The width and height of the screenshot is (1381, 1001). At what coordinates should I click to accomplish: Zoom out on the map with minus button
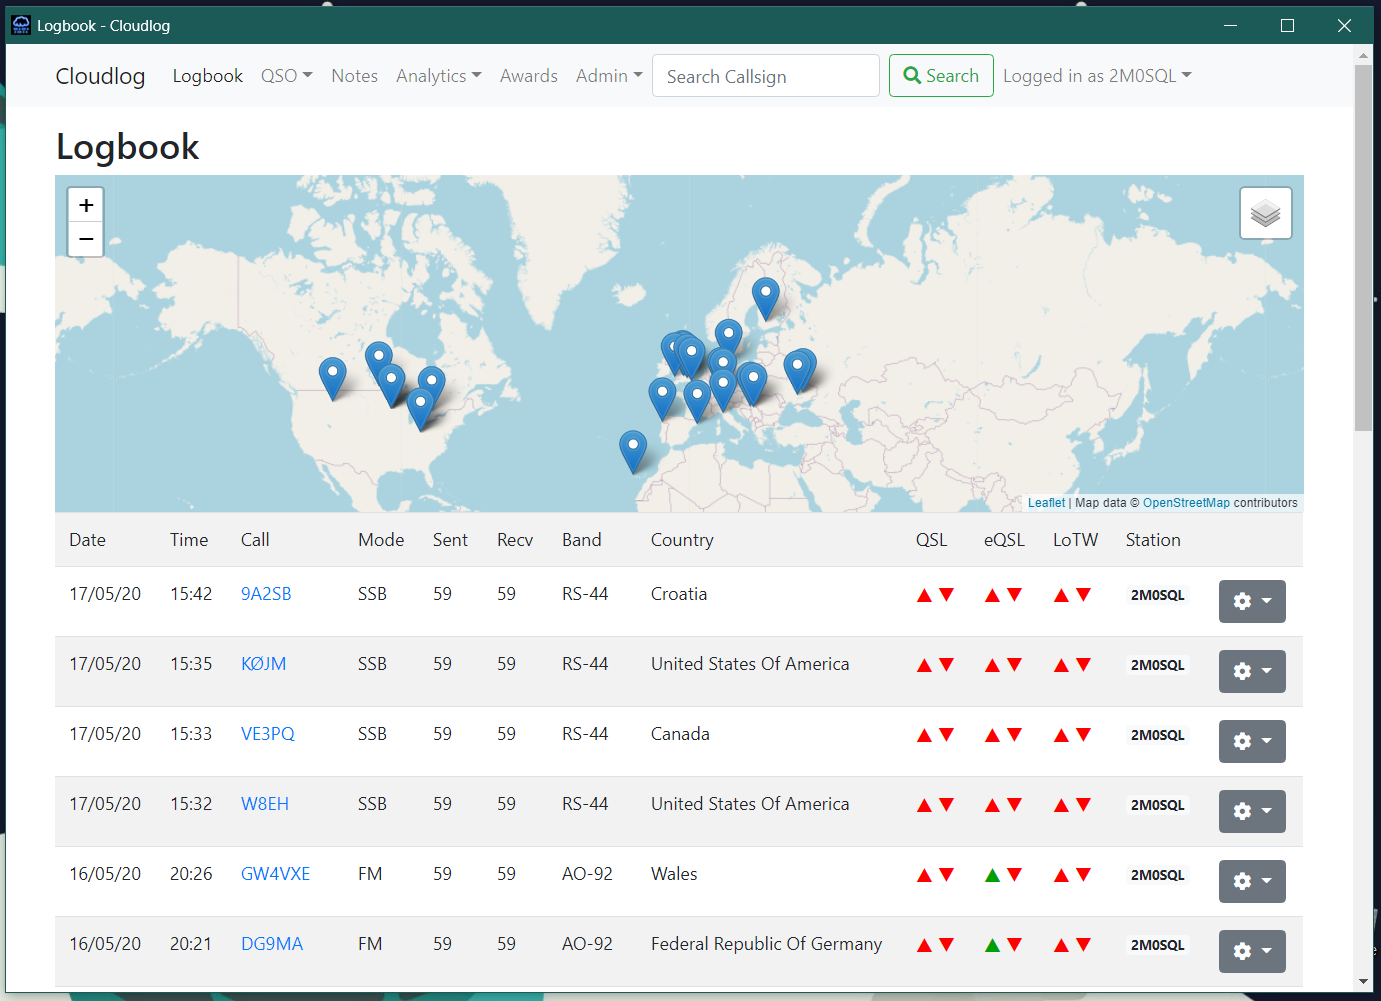pos(86,239)
